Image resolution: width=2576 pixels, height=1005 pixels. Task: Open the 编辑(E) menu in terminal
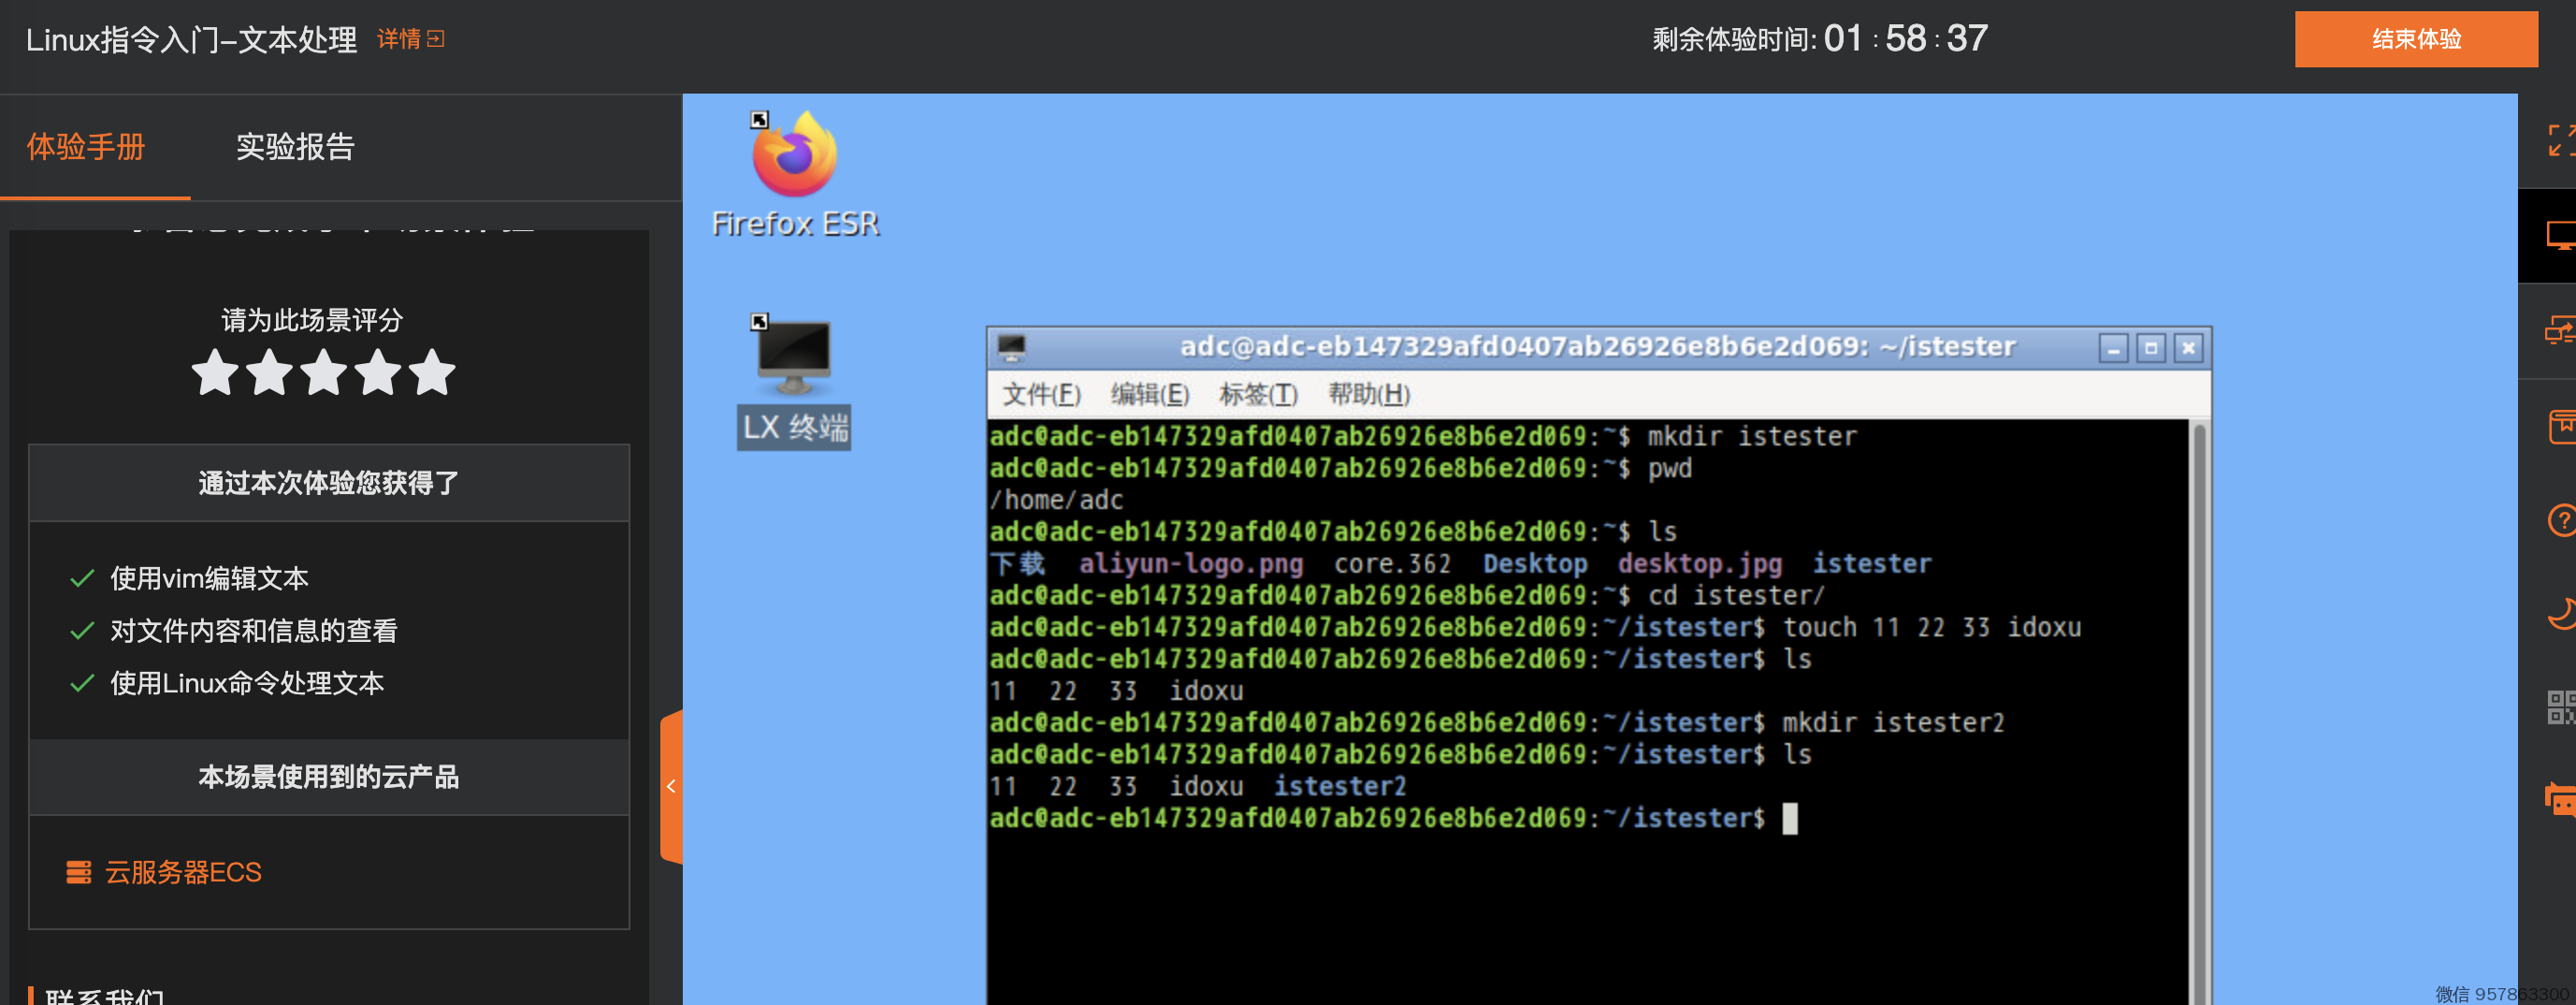[x=1149, y=395]
